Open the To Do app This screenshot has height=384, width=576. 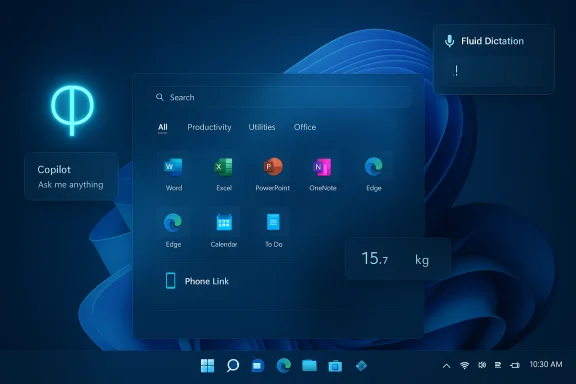[x=273, y=222]
